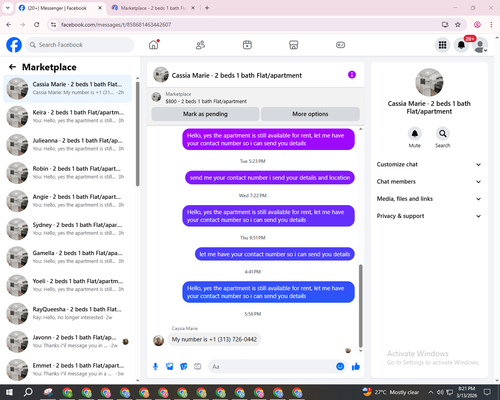Open the Marketplace storefront icon in top navigation
Image resolution: width=500 pixels, height=400 pixels.
294,45
